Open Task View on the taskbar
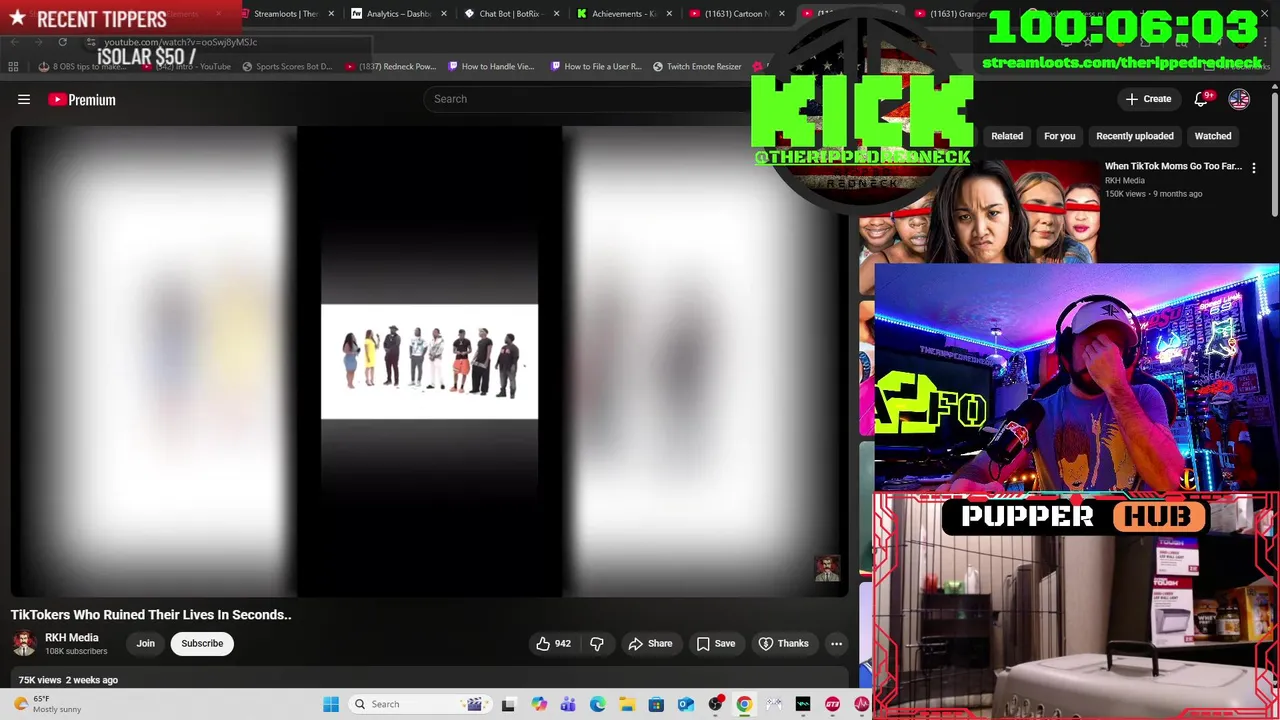 [508, 704]
